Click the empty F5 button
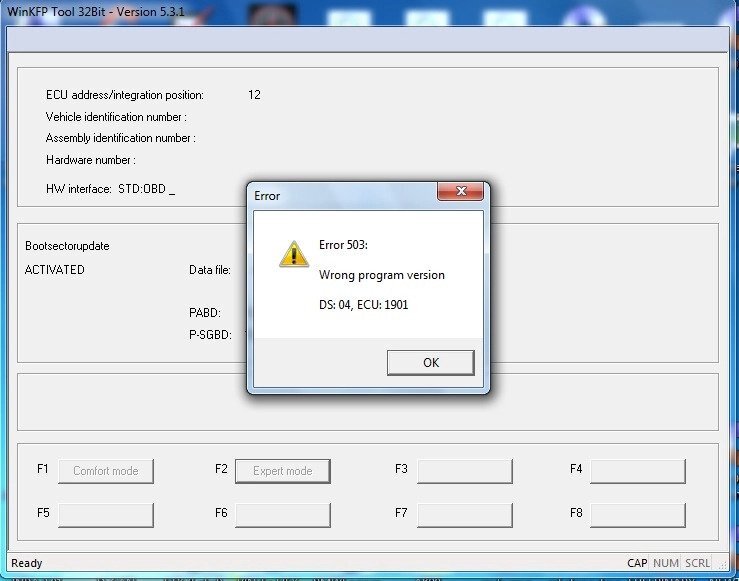The height and width of the screenshot is (581, 739). [105, 514]
